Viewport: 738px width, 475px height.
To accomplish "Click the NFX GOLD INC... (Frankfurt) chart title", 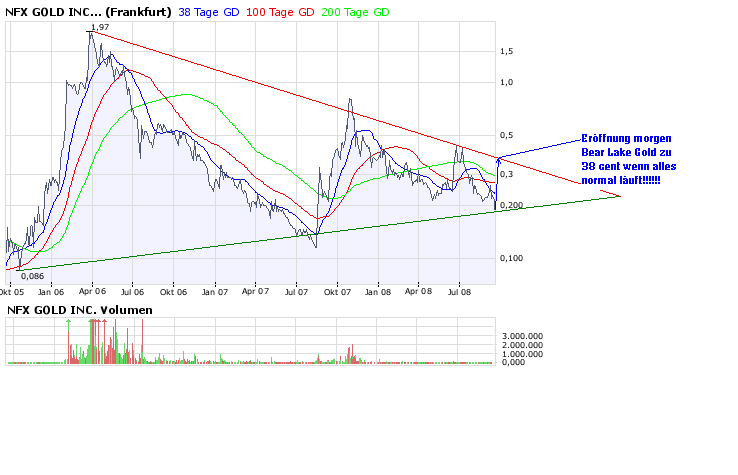I will [88, 11].
